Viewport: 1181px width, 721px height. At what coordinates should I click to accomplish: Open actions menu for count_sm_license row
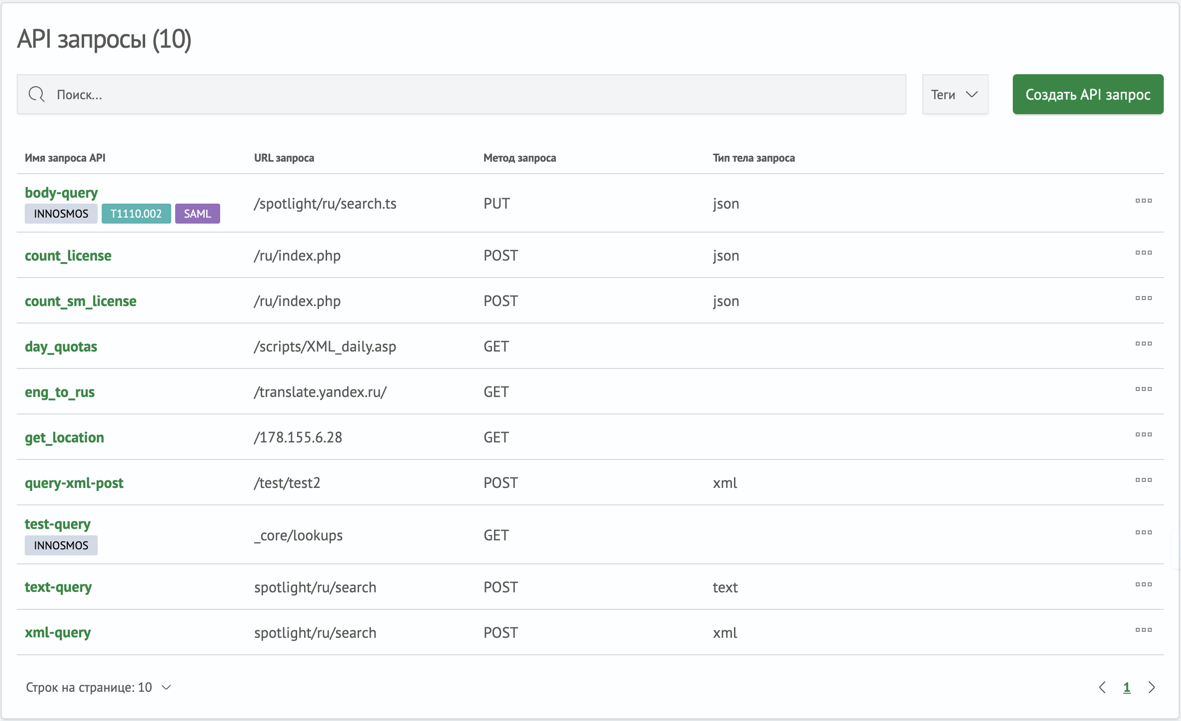(x=1143, y=298)
